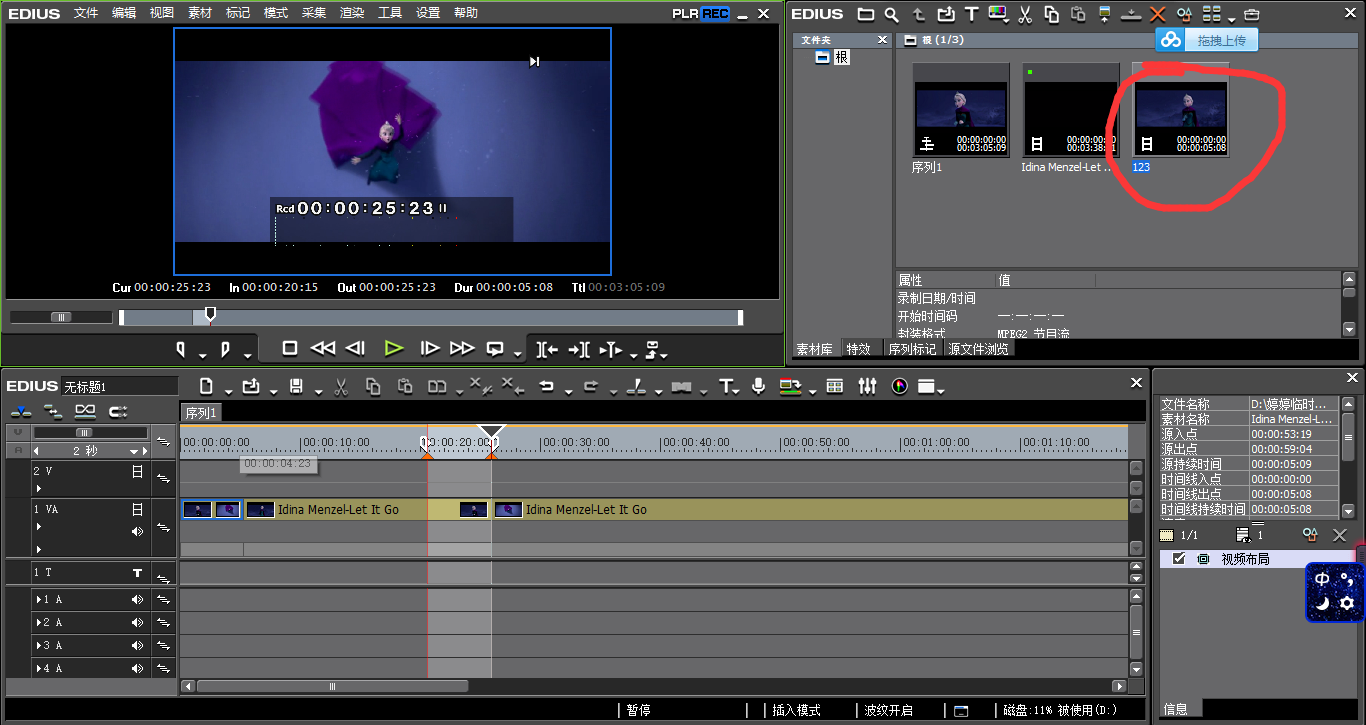1366x725 pixels.
Task: Mute the 1 A audio track speaker
Action: pos(138,600)
